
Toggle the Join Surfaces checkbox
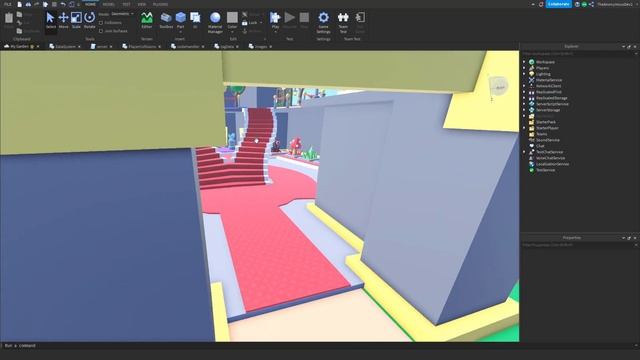101,31
